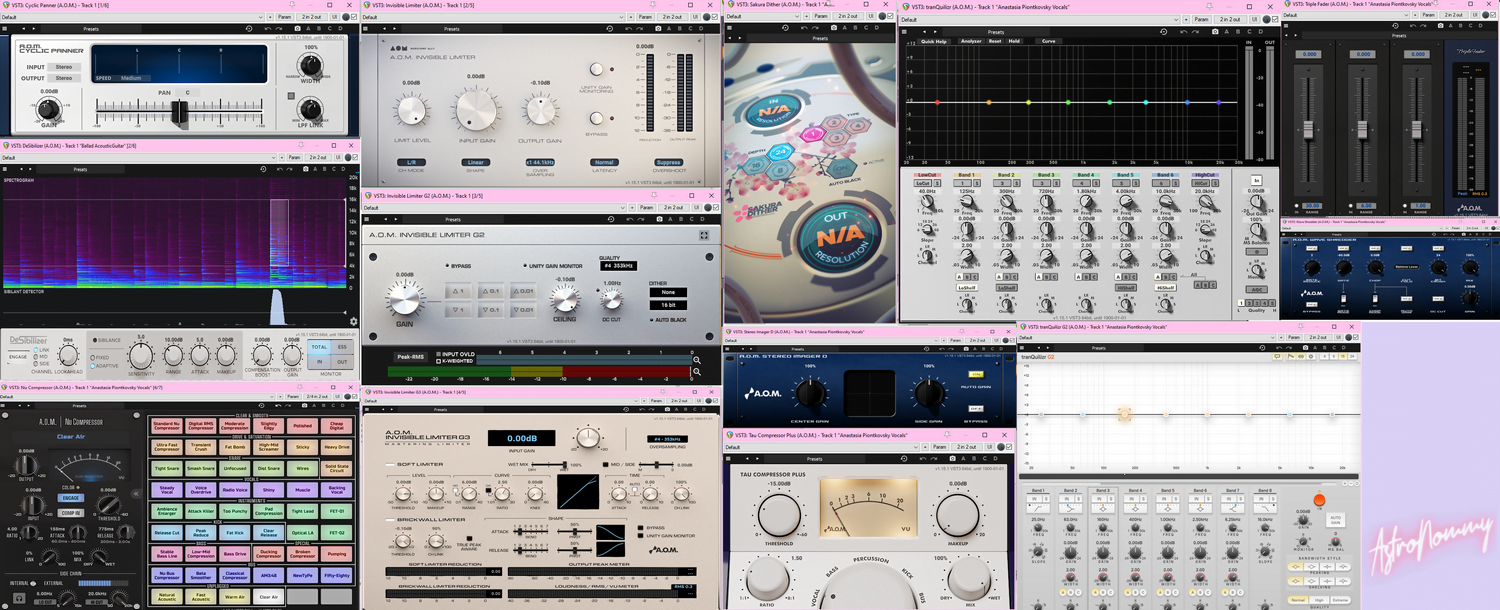Open Quick Help in tranQuilizr

(934, 41)
